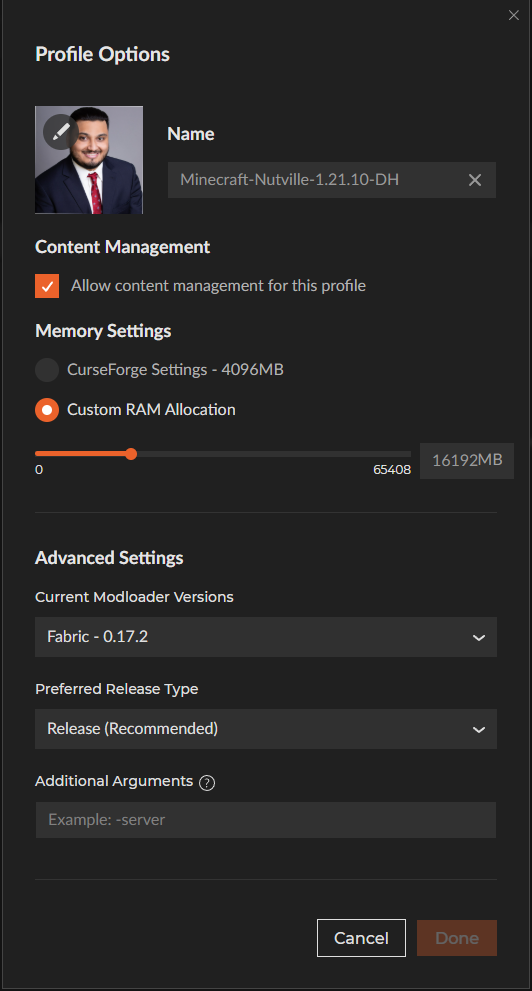This screenshot has width=532, height=991.
Task: Click the Advanced Settings heading
Action: (109, 558)
